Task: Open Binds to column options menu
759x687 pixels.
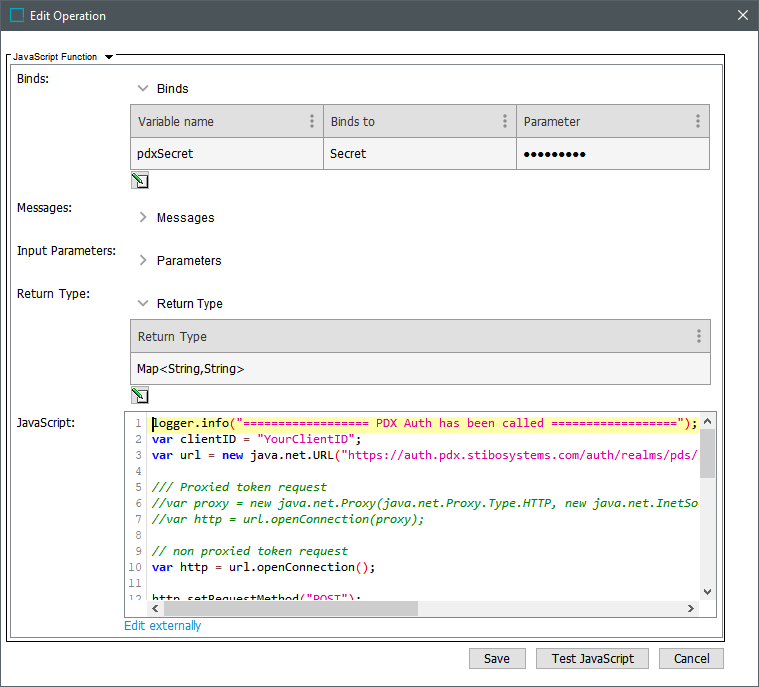Action: [505, 121]
